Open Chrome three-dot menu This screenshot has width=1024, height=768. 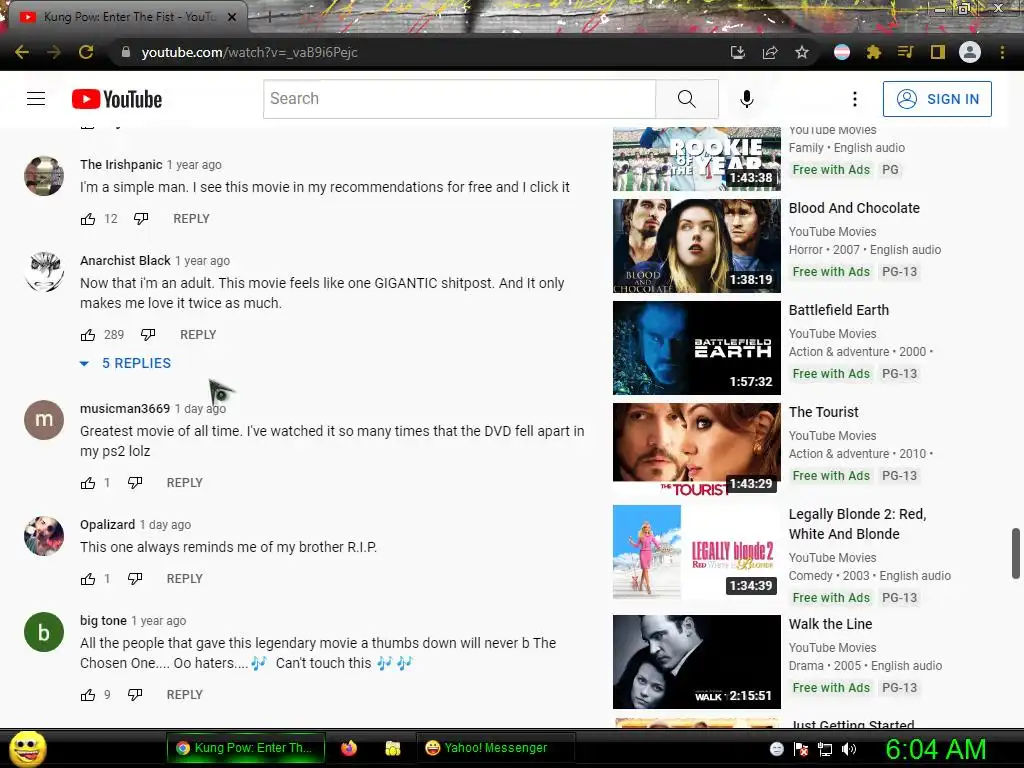(x=1002, y=52)
